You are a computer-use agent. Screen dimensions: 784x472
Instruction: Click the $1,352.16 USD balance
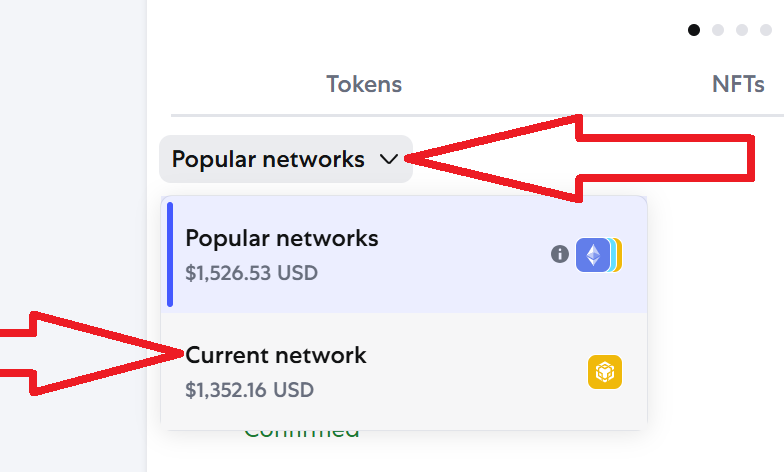click(x=250, y=390)
